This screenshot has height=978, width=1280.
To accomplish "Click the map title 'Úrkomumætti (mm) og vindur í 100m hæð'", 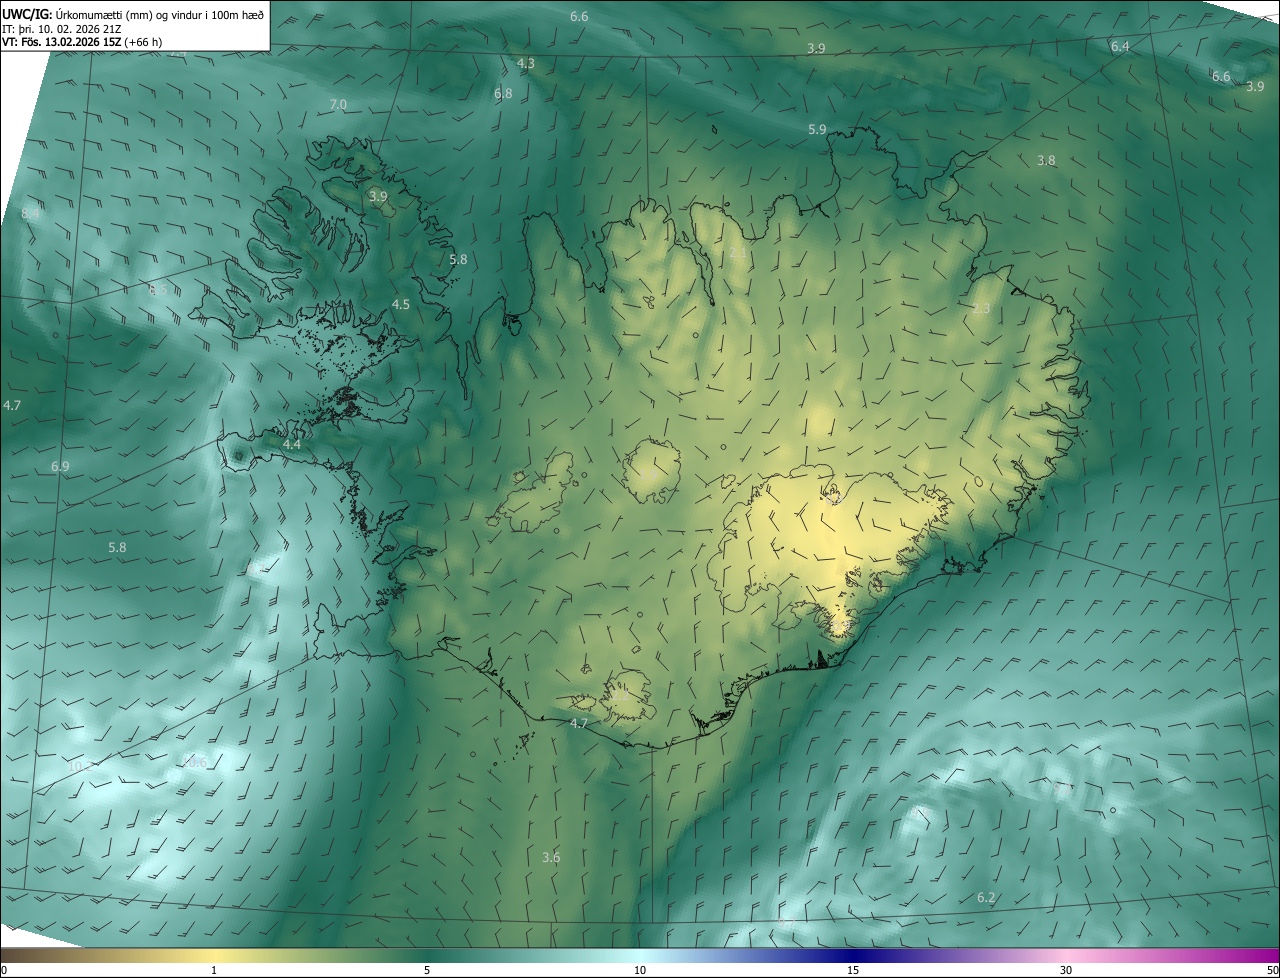I will tap(158, 14).
